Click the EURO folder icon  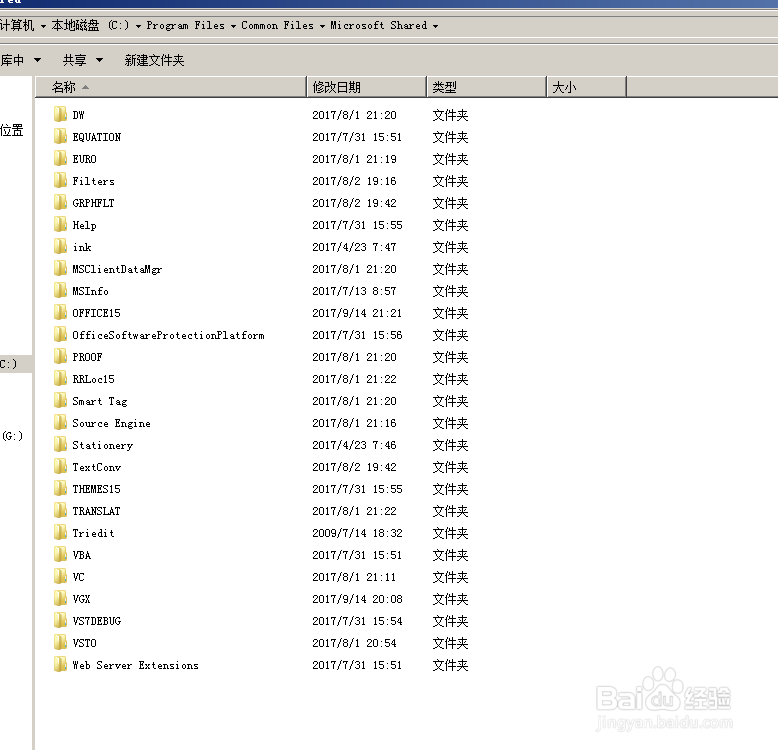[x=60, y=159]
